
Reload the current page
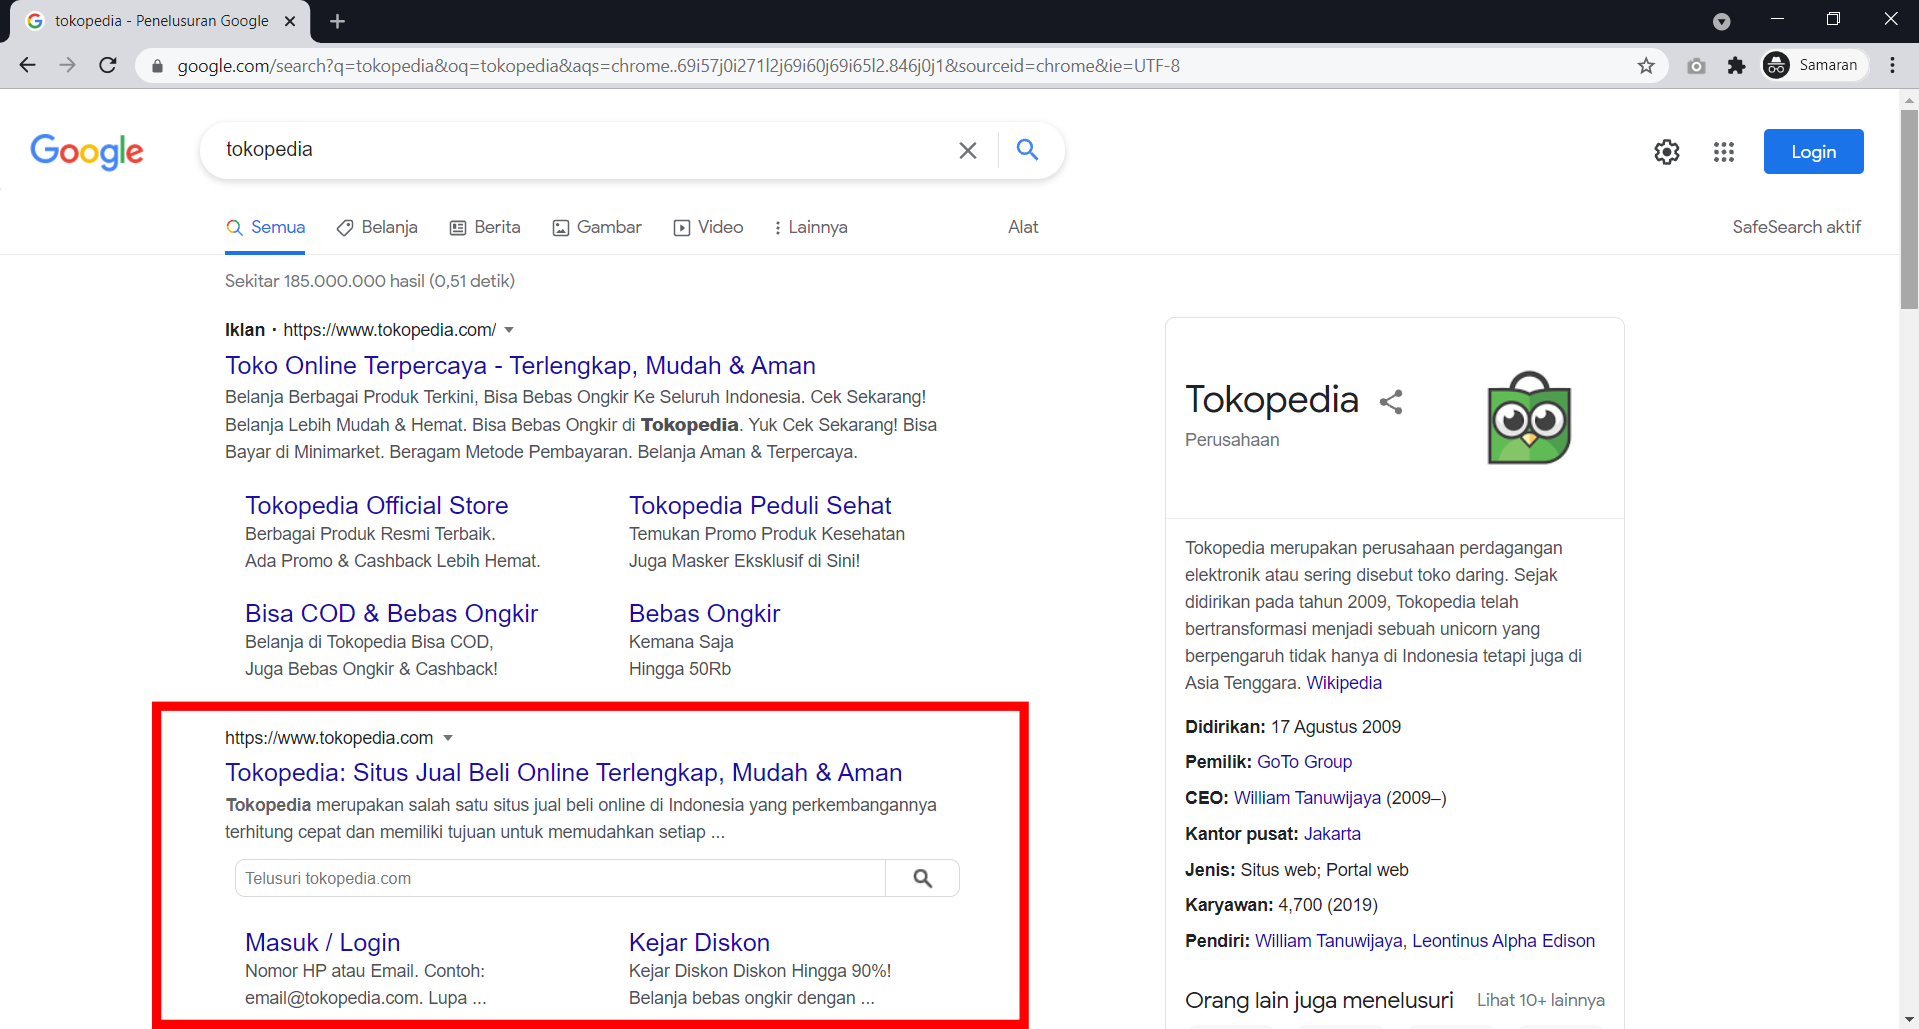(x=108, y=65)
